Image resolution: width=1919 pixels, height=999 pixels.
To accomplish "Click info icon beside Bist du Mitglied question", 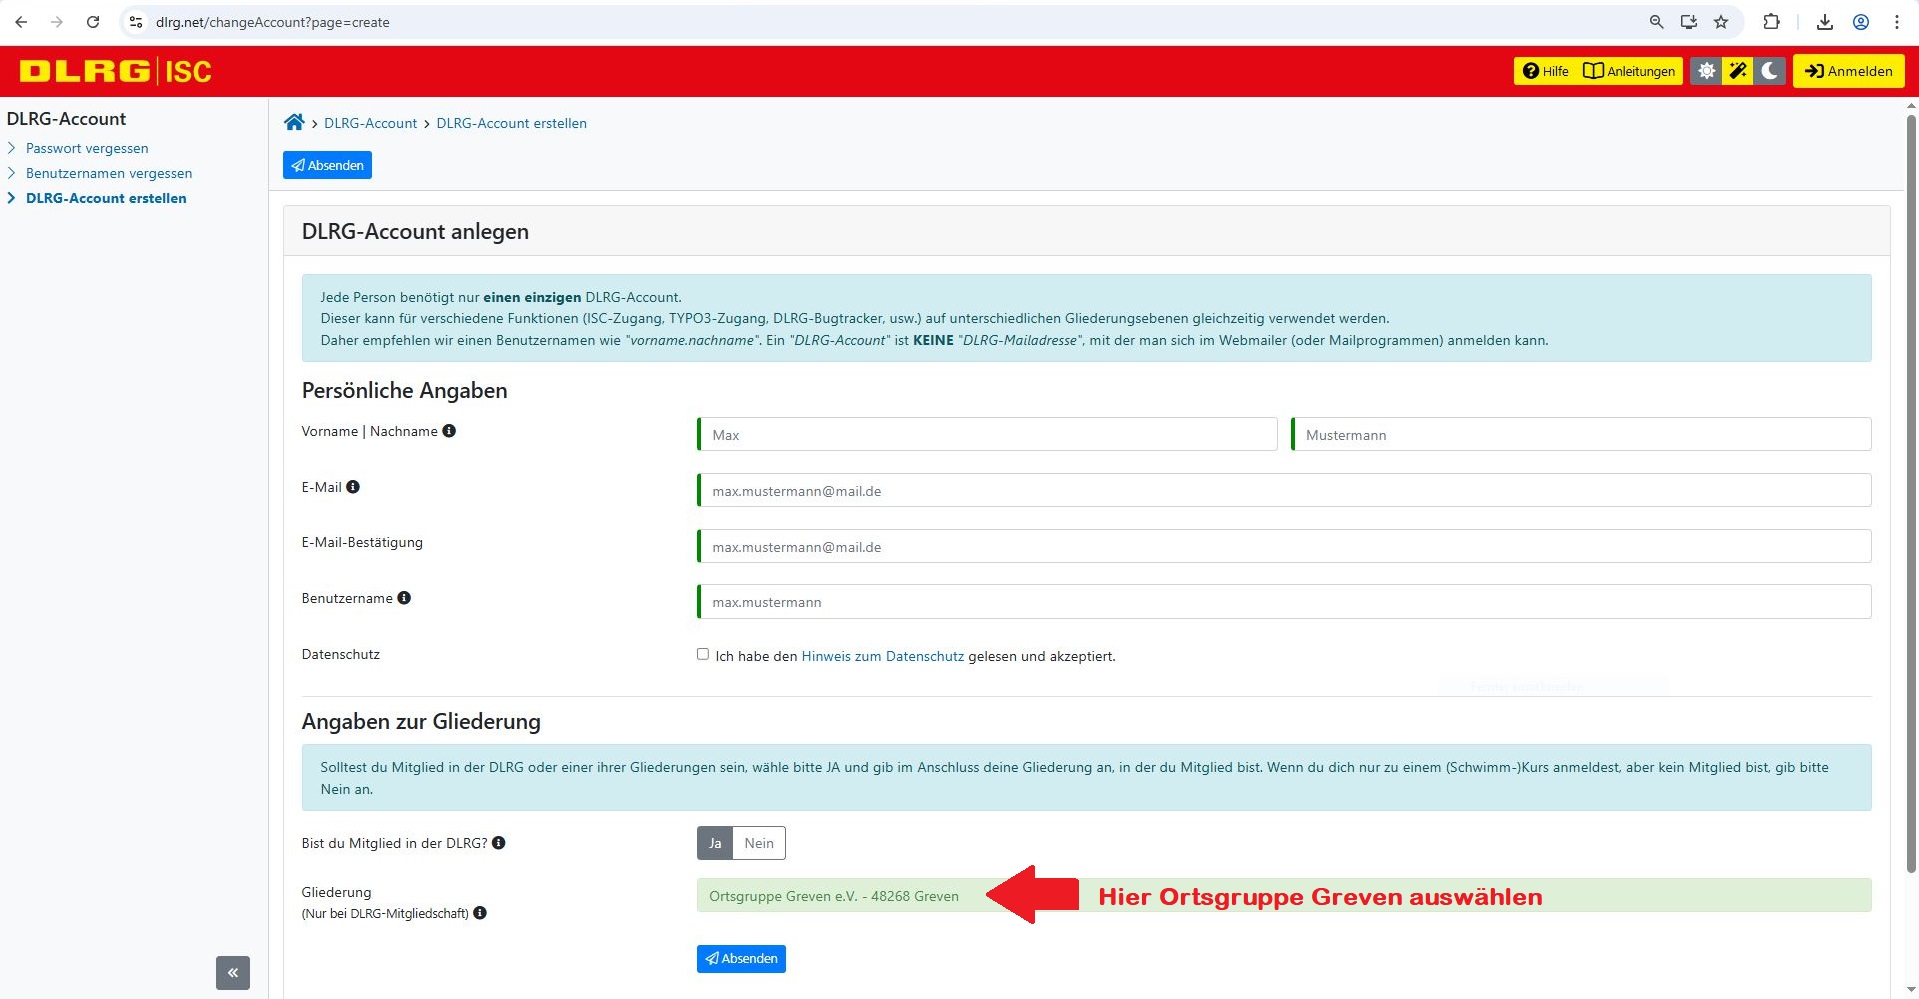I will 499,843.
